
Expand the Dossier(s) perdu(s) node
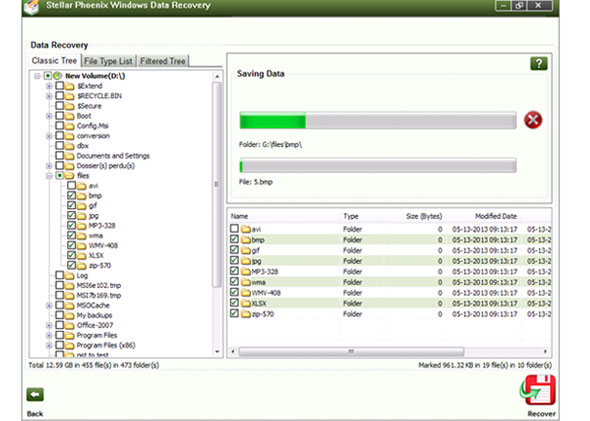49,166
